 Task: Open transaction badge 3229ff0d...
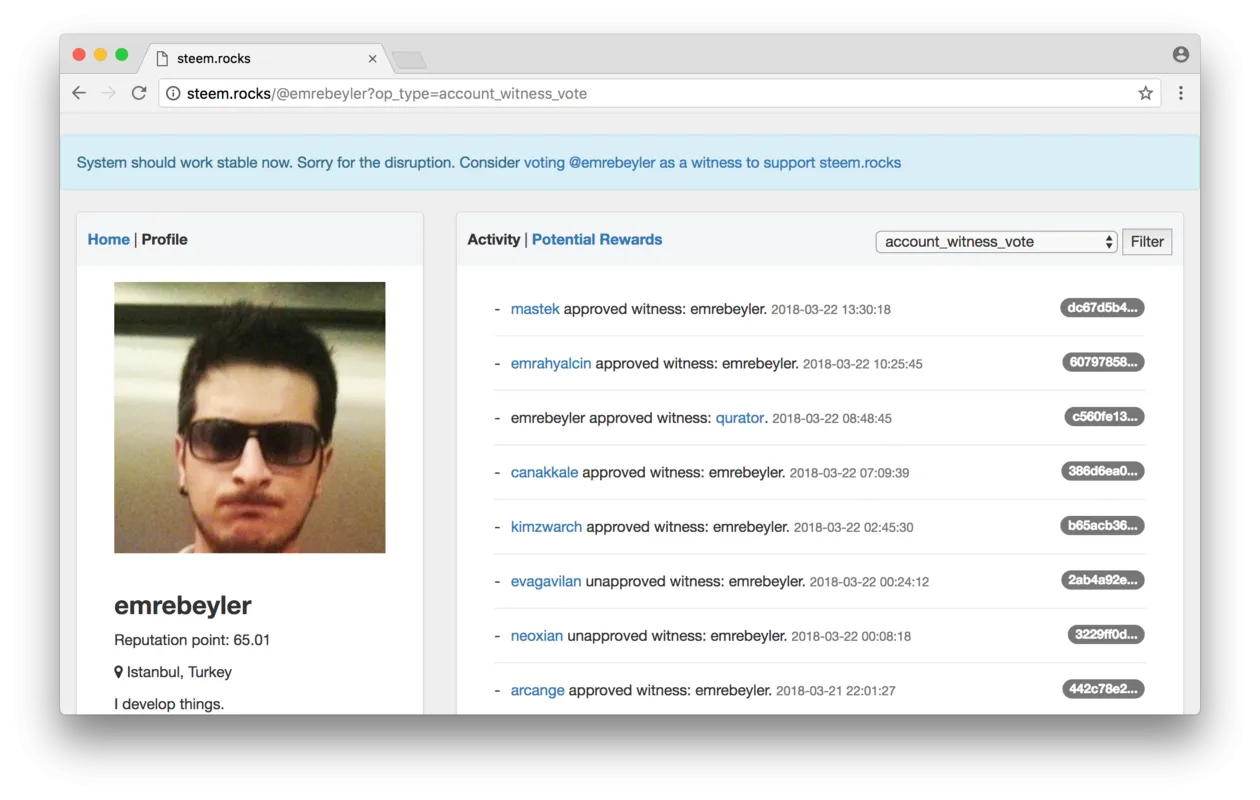[1106, 634]
